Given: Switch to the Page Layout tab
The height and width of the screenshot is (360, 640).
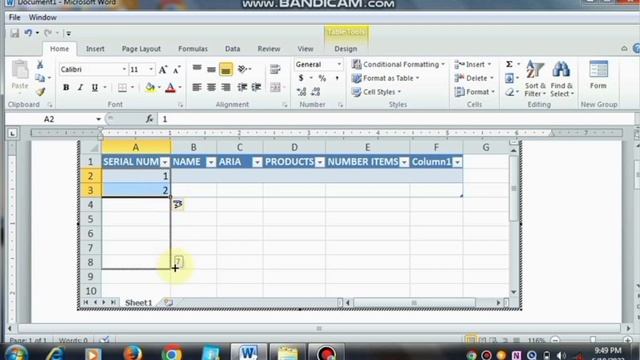Looking at the screenshot, I should 141,49.
